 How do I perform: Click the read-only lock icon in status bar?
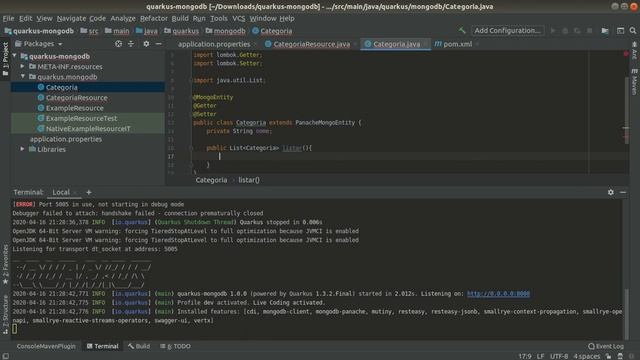point(608,356)
